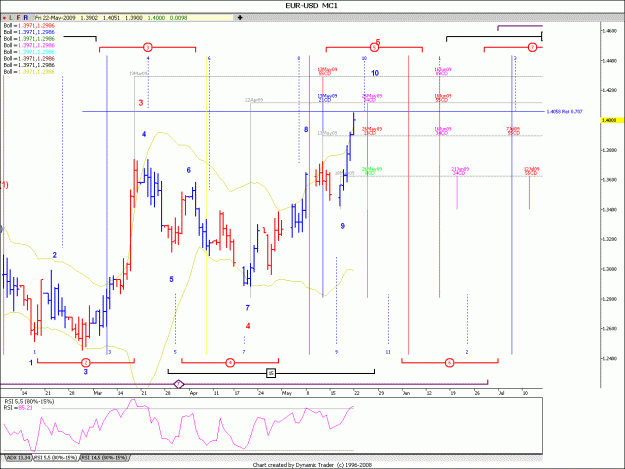This screenshot has width=625, height=469.
Task: Select the red cycle marker circled 3
Action: (x=147, y=47)
